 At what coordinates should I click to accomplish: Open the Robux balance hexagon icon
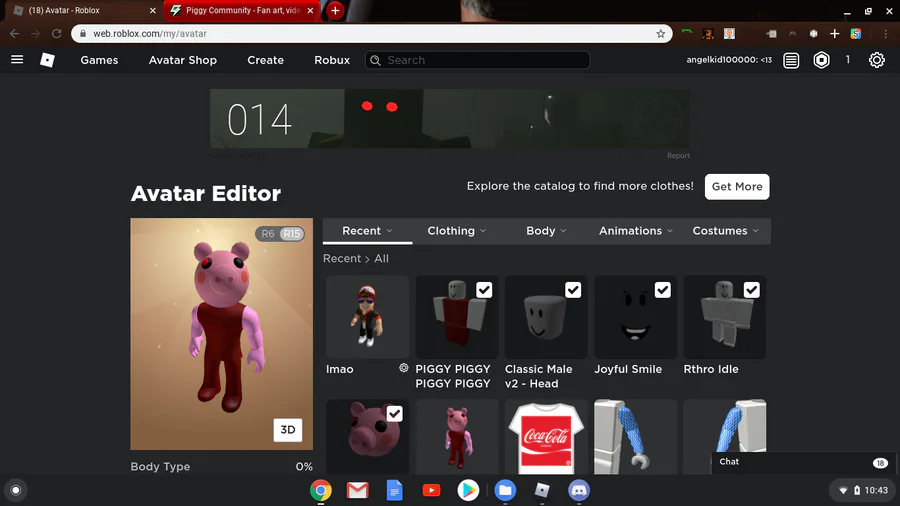pyautogui.click(x=821, y=60)
